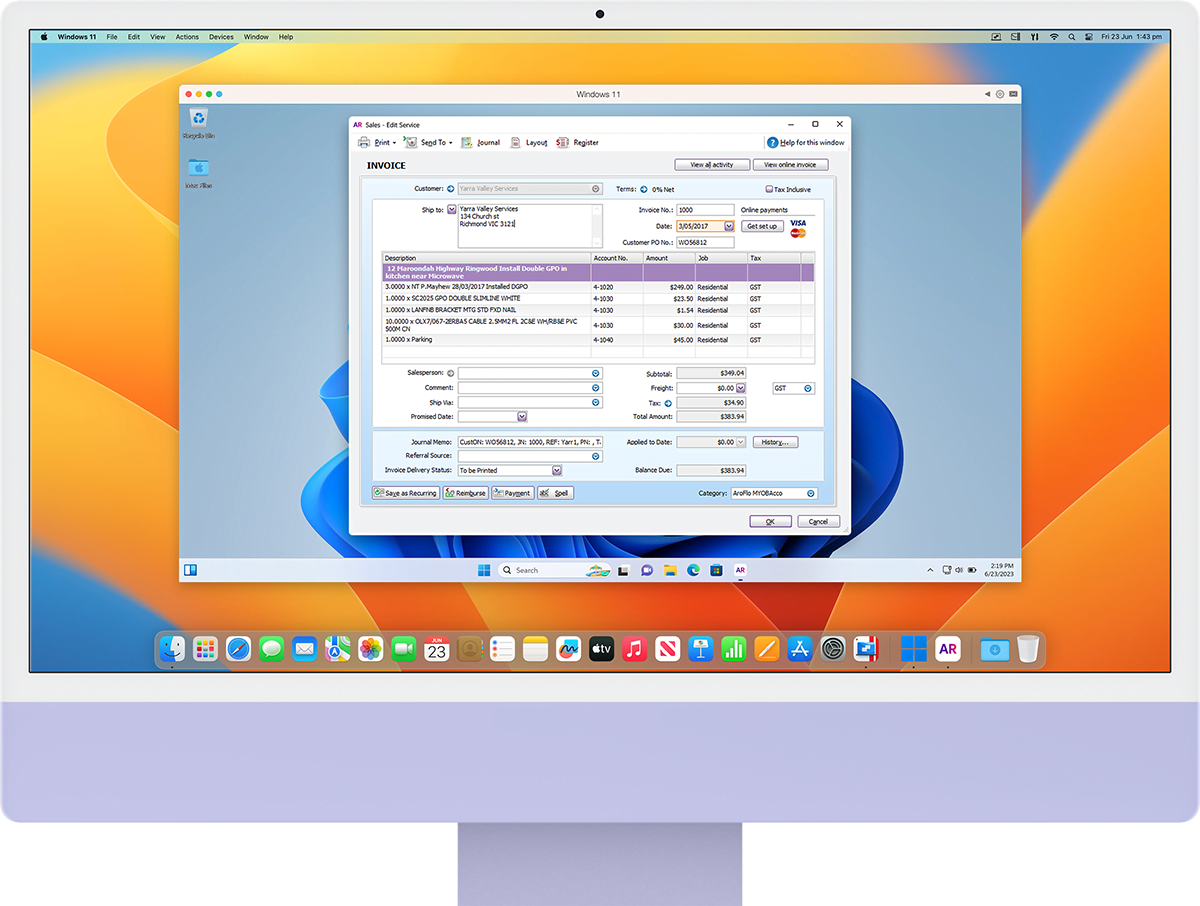Open the Send To toolbar menu
1200x906 pixels.
click(429, 143)
